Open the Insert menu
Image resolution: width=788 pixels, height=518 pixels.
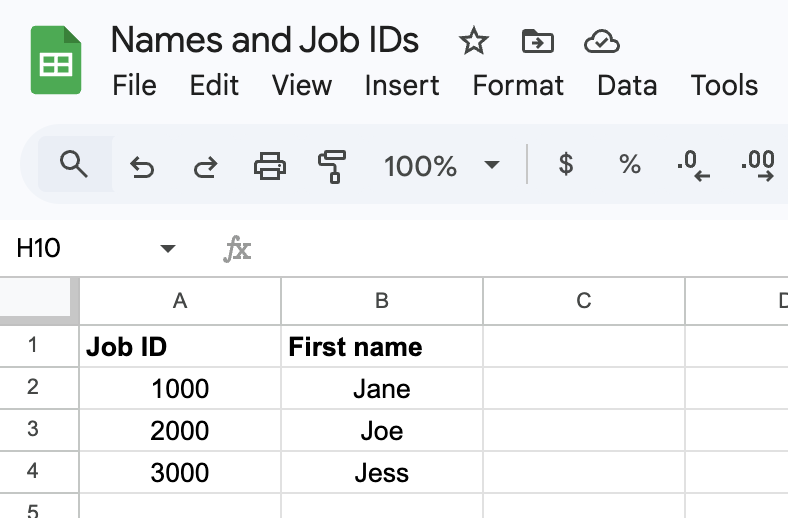click(x=402, y=86)
